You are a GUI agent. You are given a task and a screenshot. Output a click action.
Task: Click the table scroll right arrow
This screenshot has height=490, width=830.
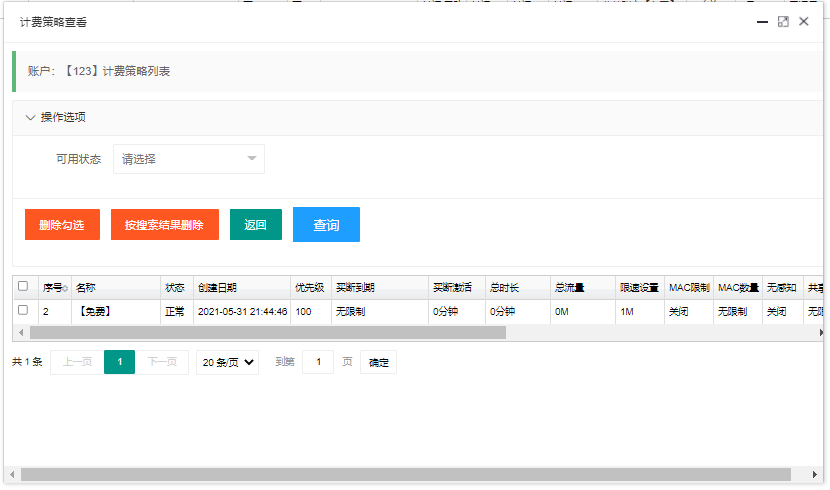820,333
